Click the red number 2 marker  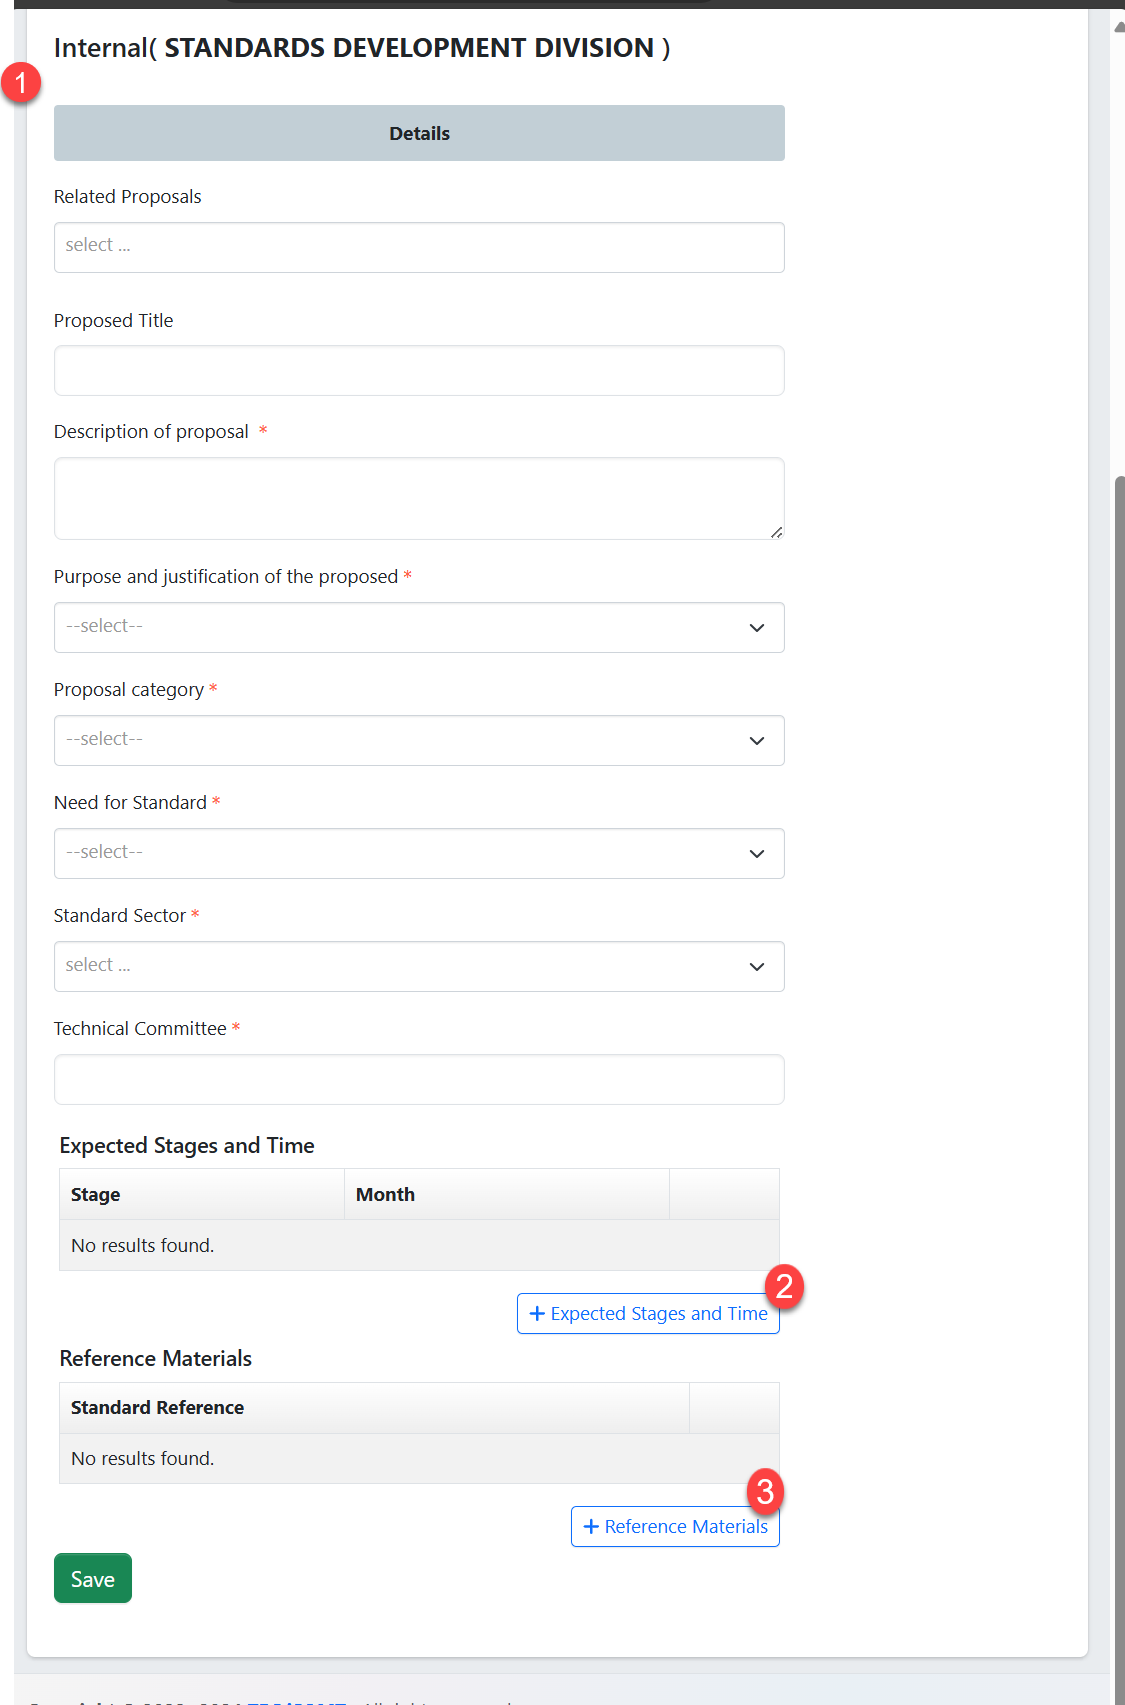[x=784, y=1285]
